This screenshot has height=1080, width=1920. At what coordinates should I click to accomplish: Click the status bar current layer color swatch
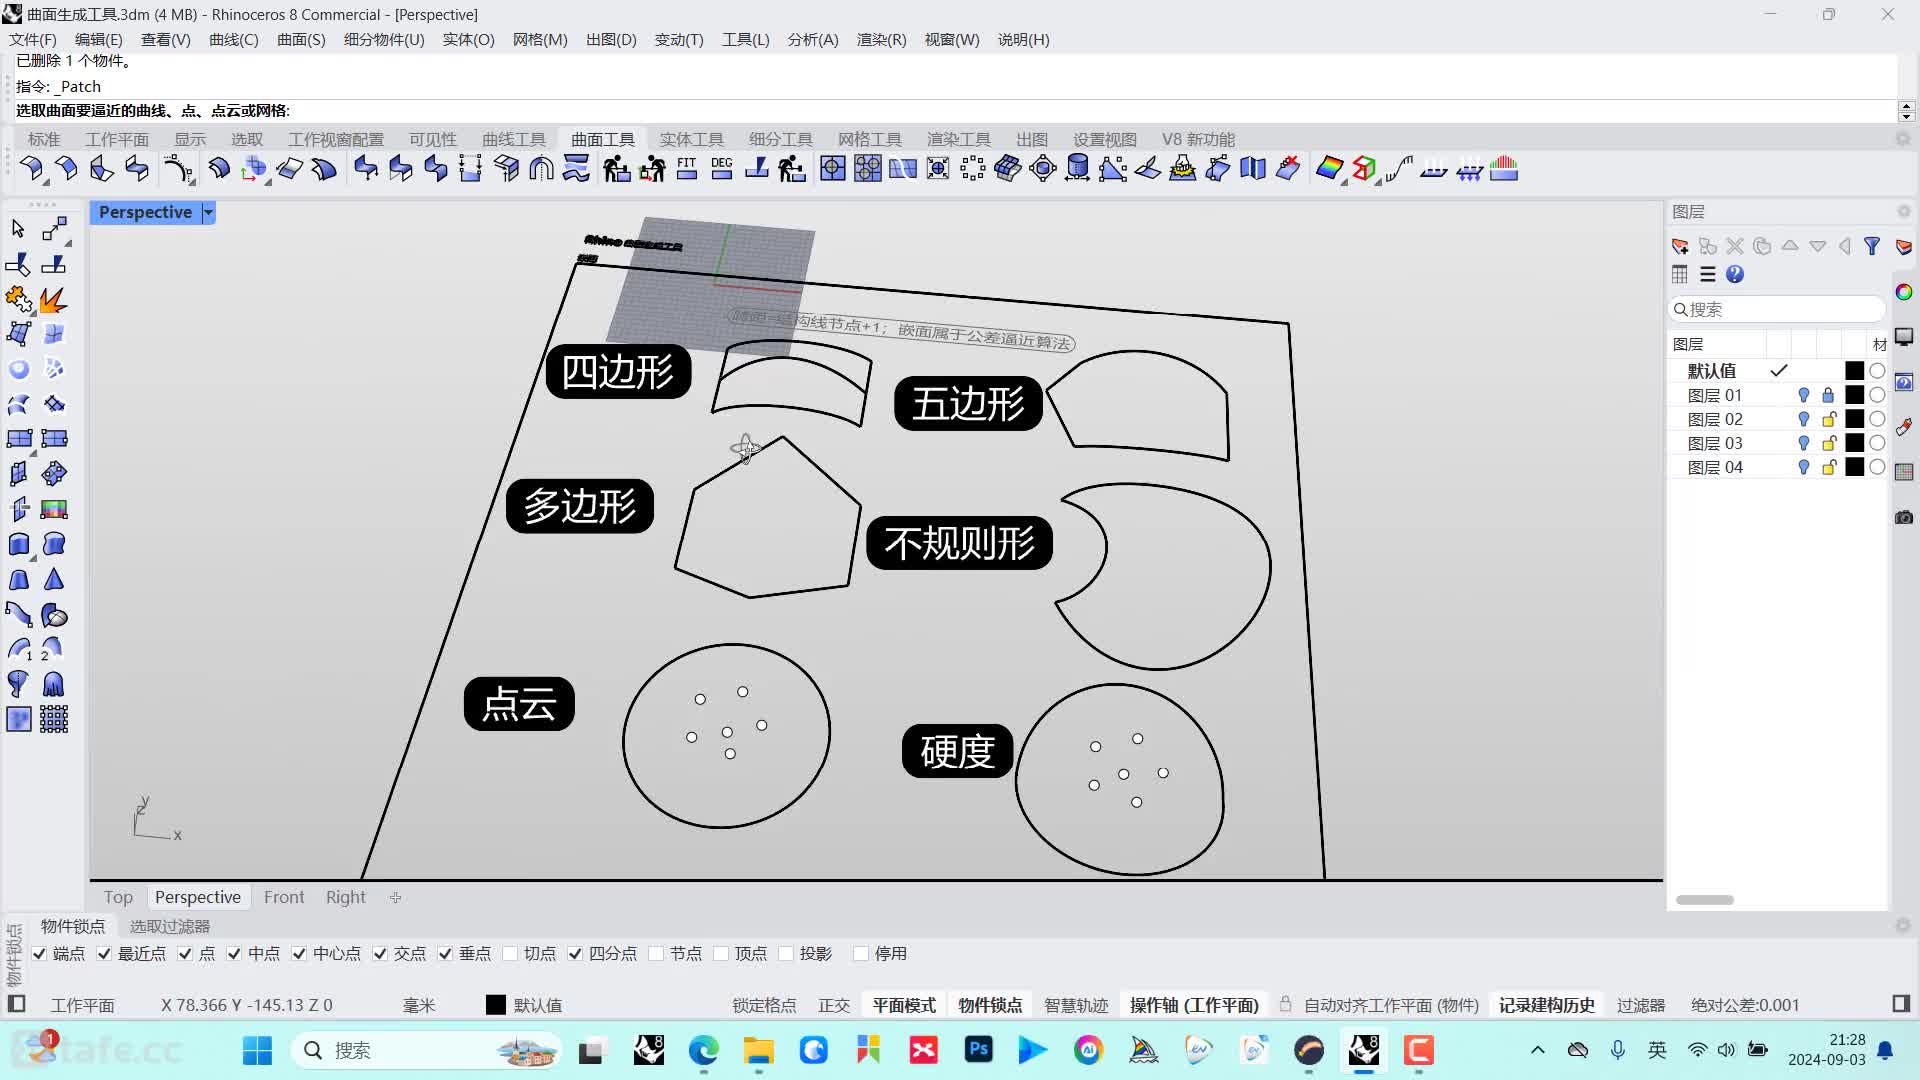click(x=495, y=1005)
